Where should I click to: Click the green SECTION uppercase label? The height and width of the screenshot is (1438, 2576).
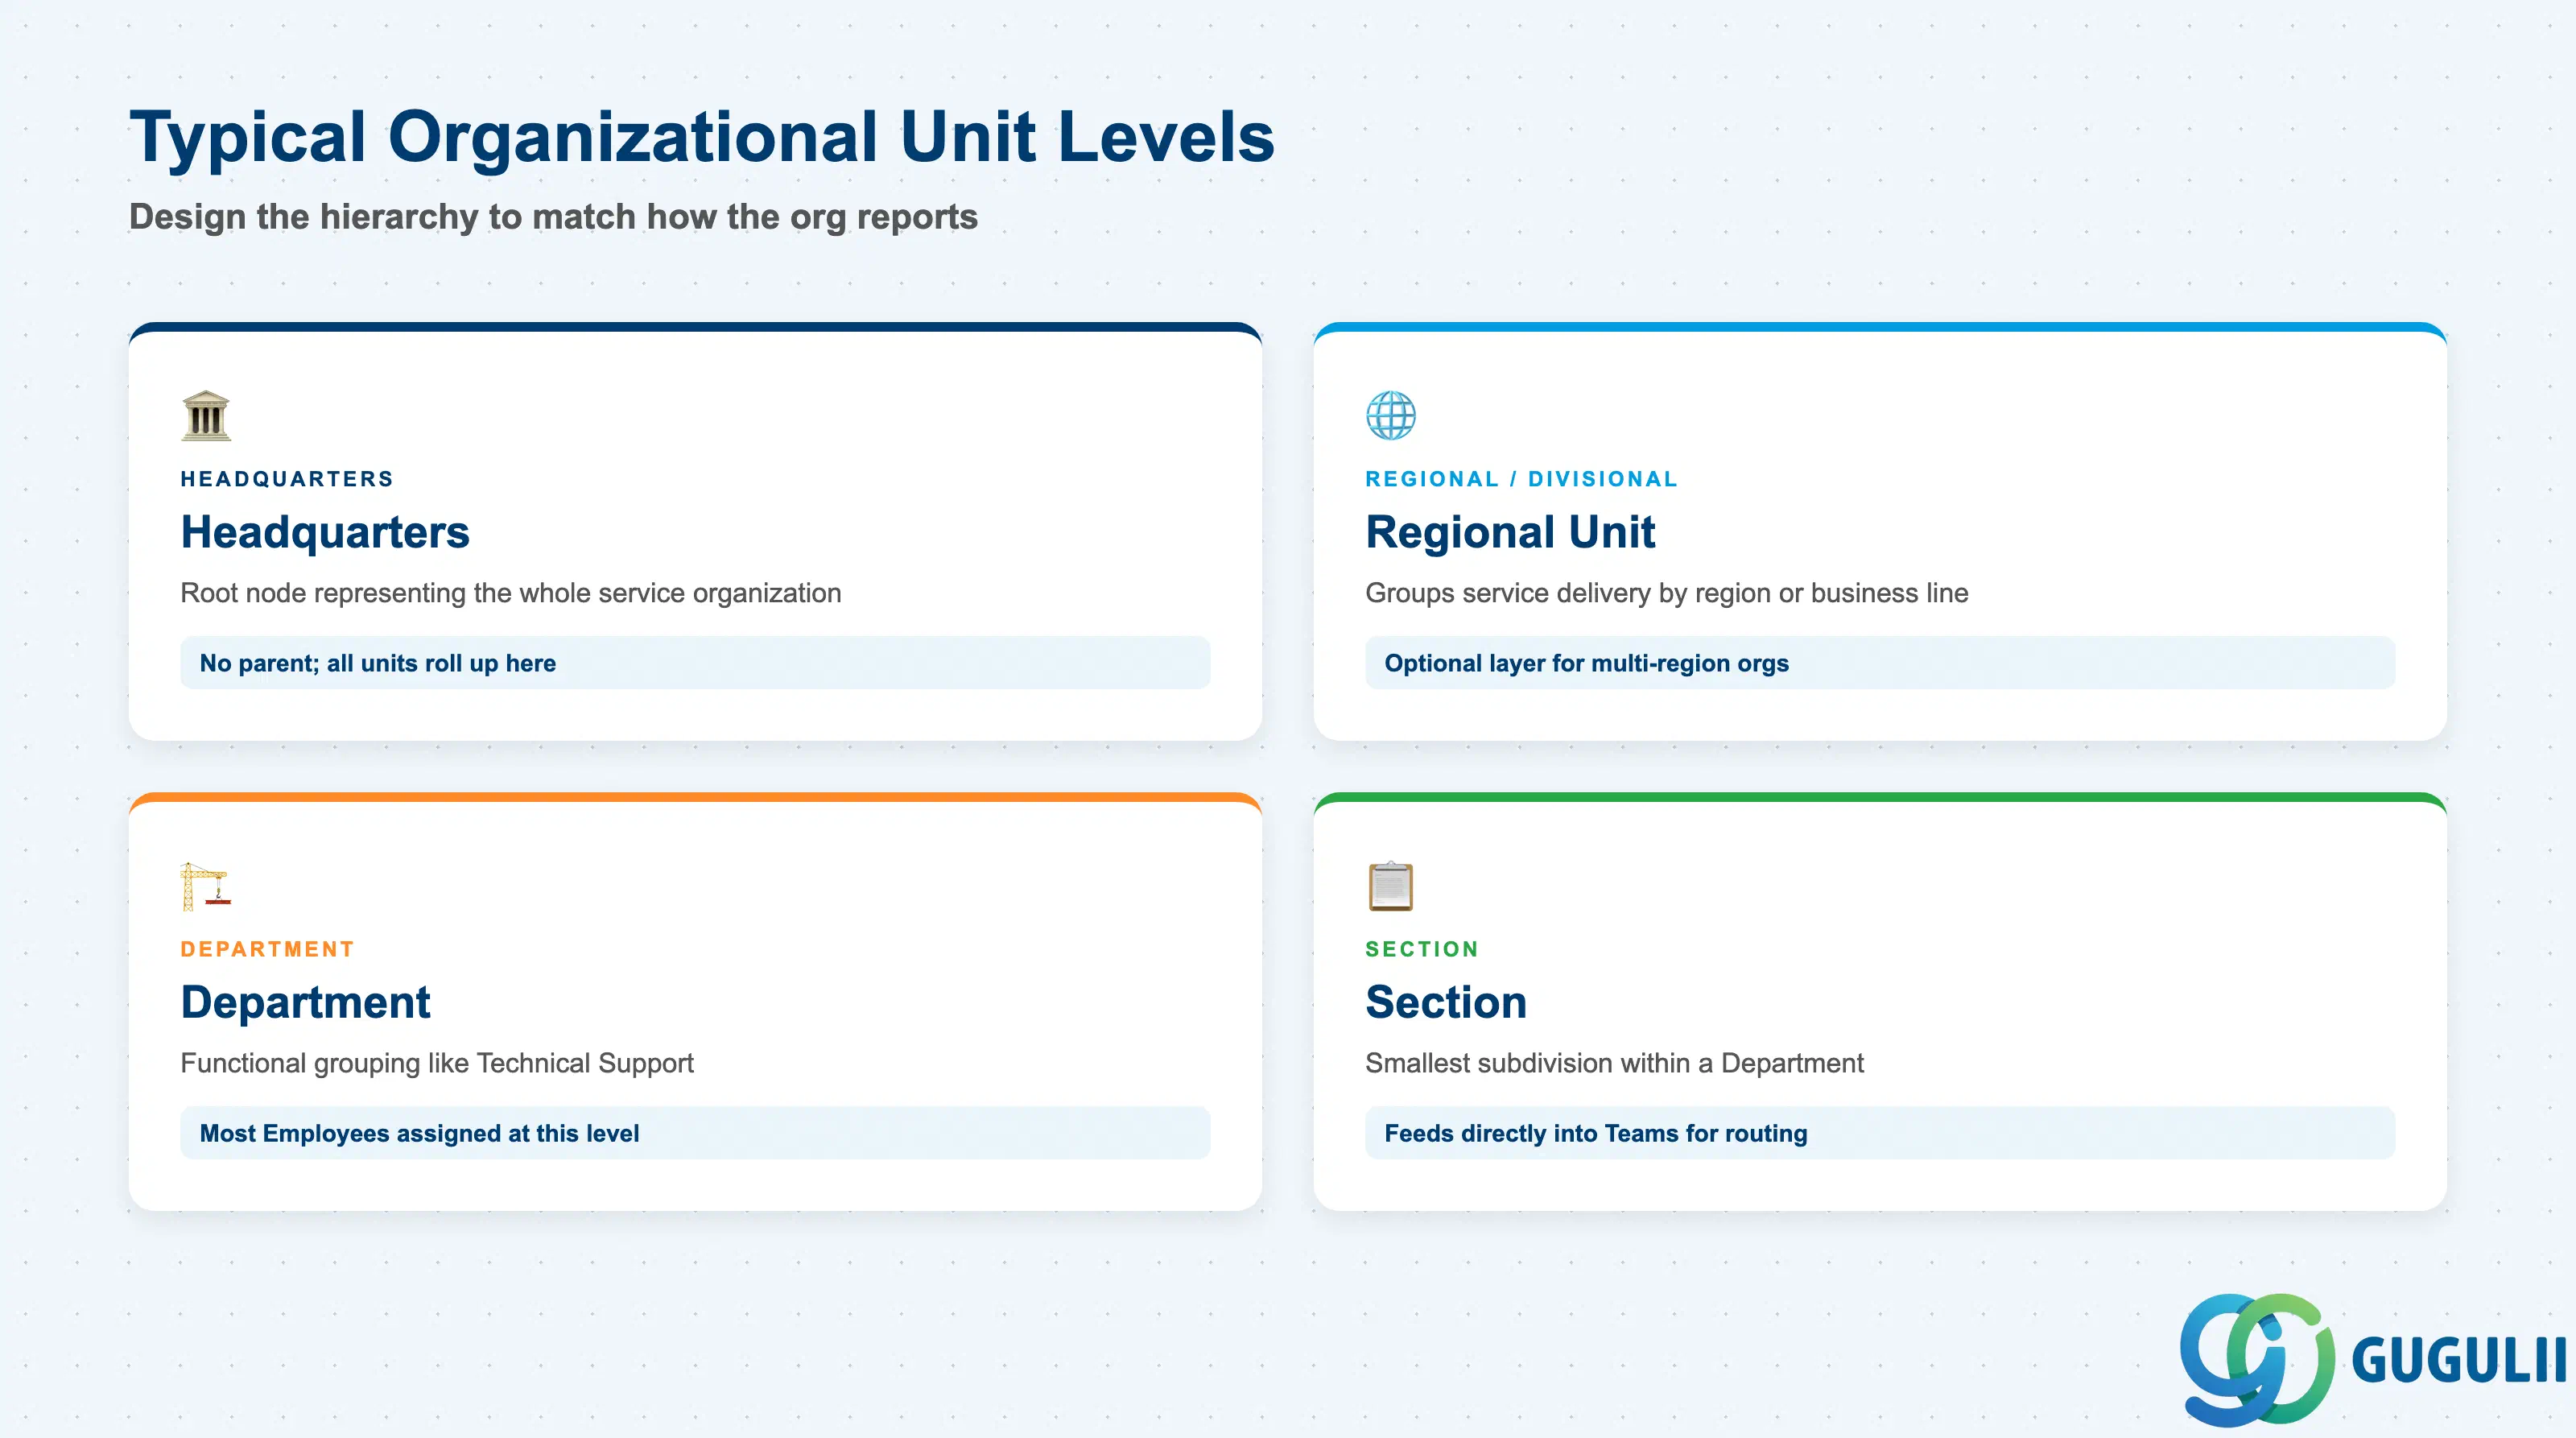(1421, 949)
